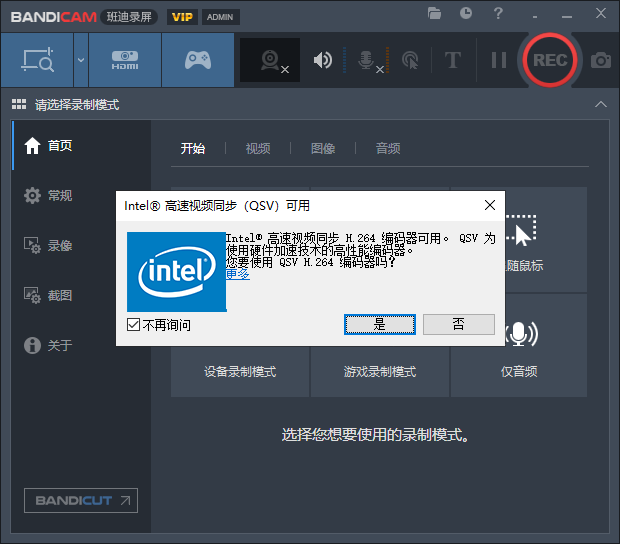
Task: Open the scheduled recording clock icon
Action: click(466, 13)
